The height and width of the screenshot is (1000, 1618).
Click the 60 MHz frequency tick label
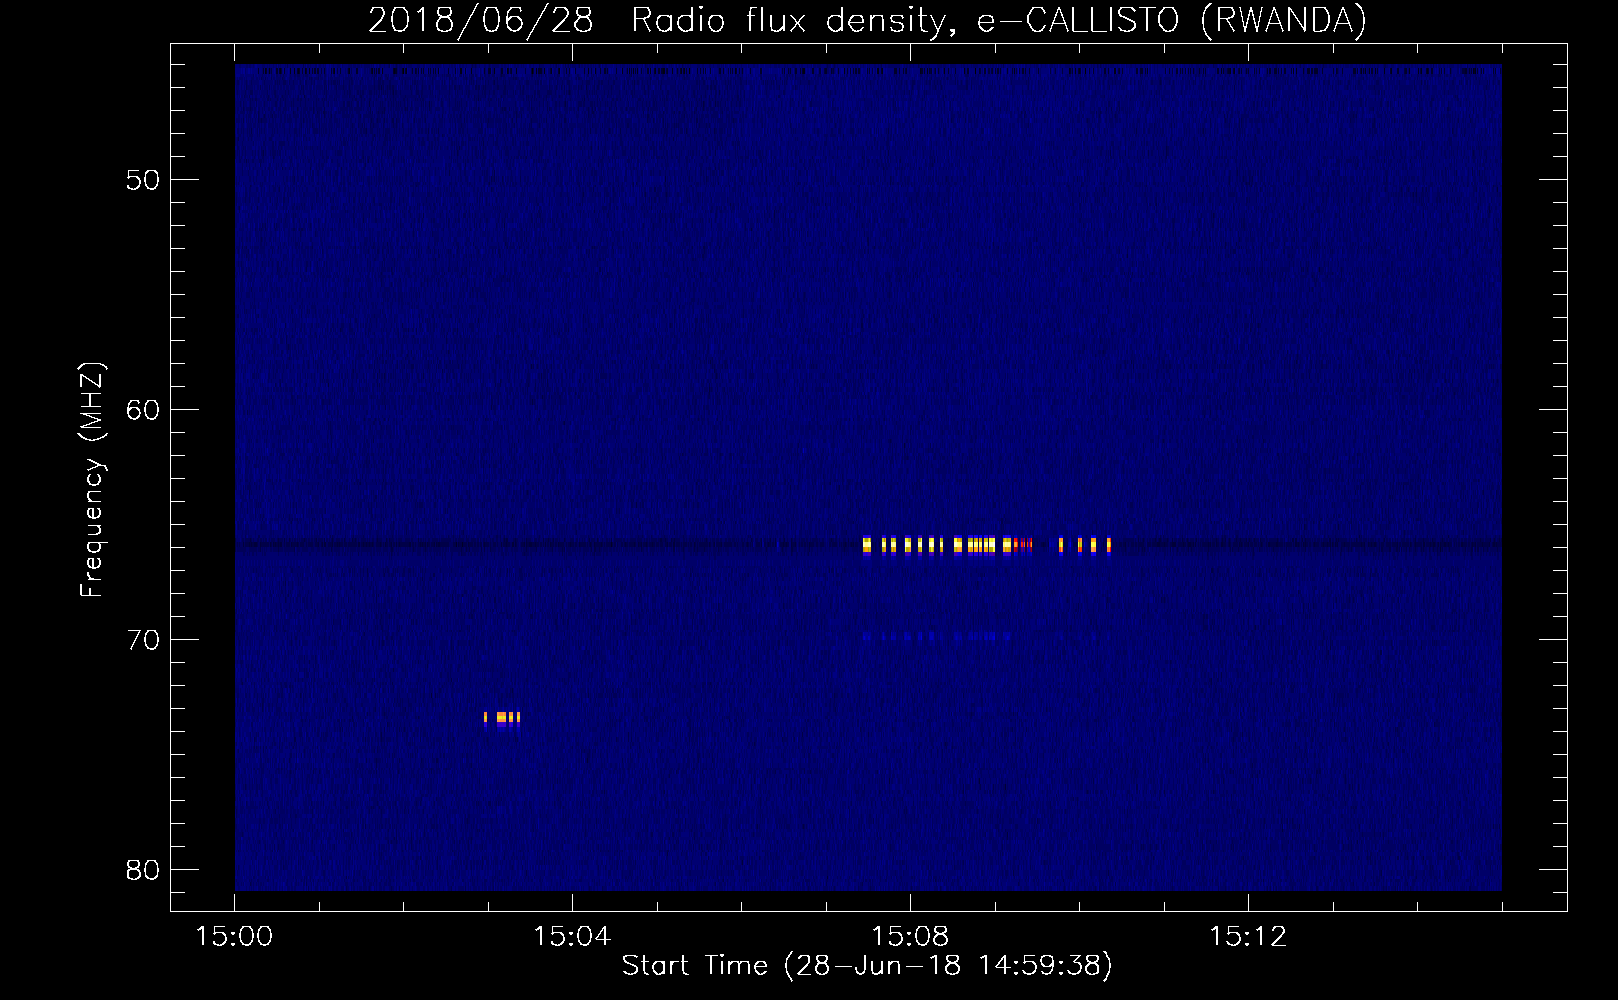tap(143, 410)
